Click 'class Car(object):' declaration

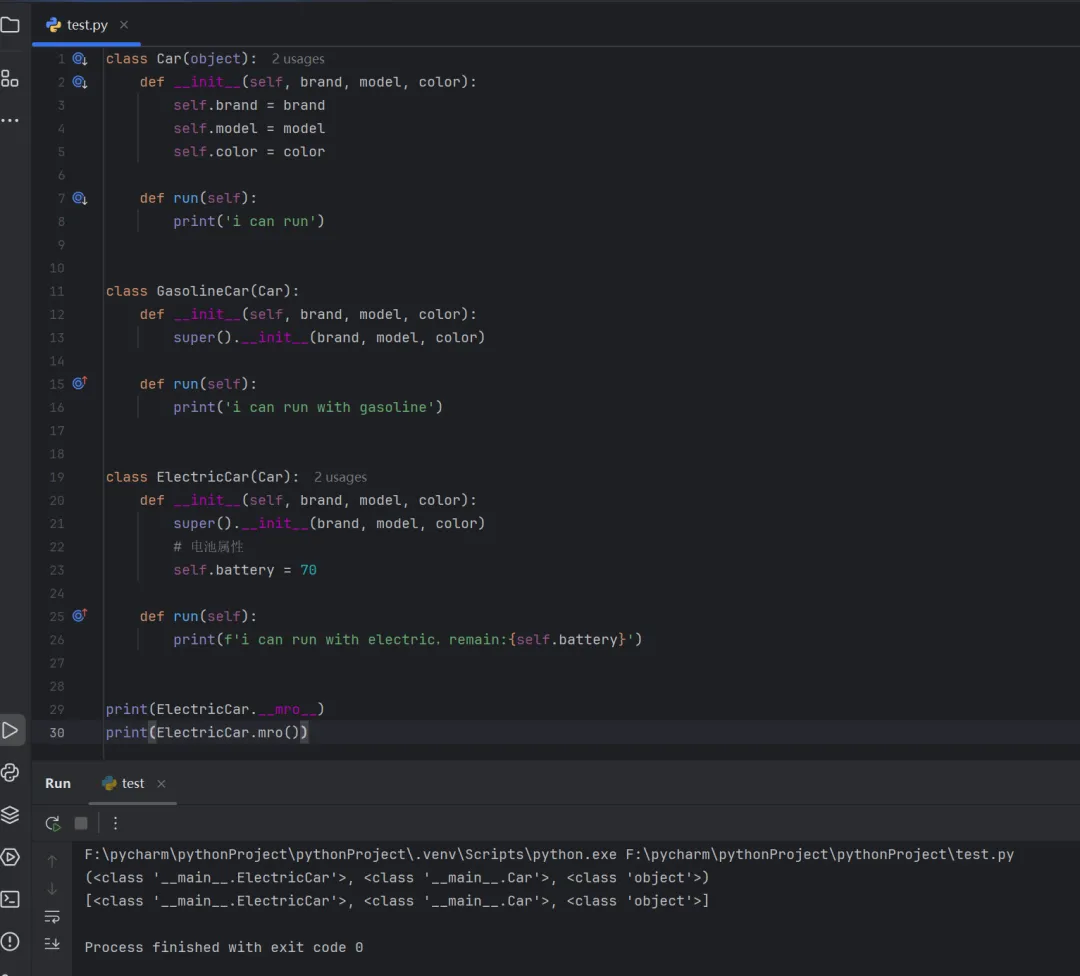[x=181, y=59]
